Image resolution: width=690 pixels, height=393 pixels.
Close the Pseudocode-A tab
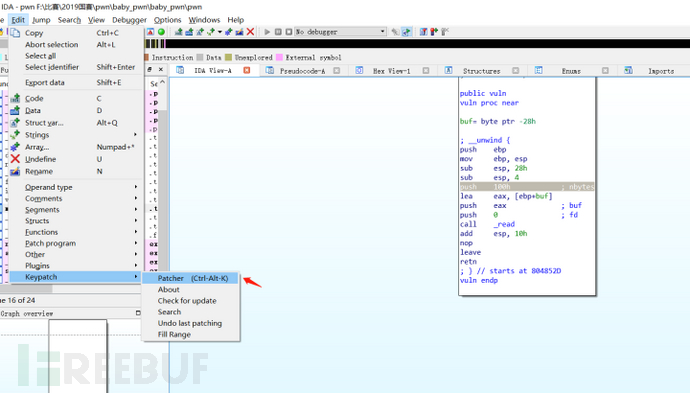[x=337, y=70]
